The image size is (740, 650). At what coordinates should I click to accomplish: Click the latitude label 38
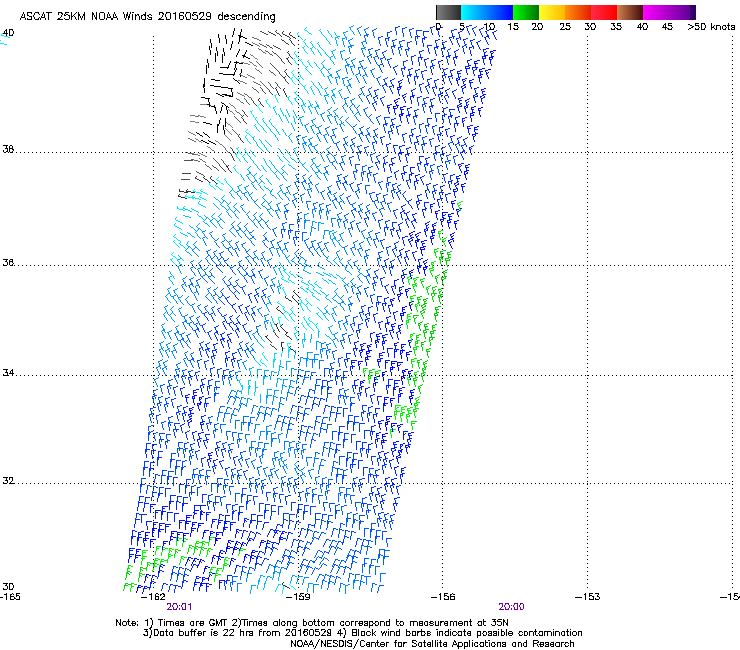(x=8, y=149)
